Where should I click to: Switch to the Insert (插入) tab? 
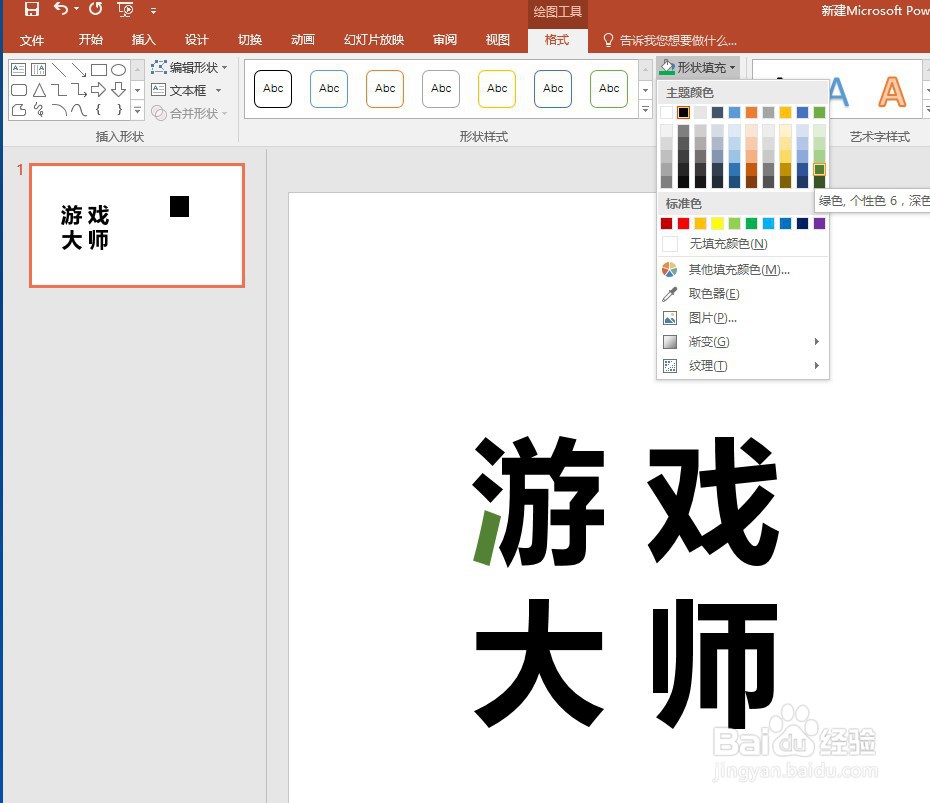pos(143,40)
